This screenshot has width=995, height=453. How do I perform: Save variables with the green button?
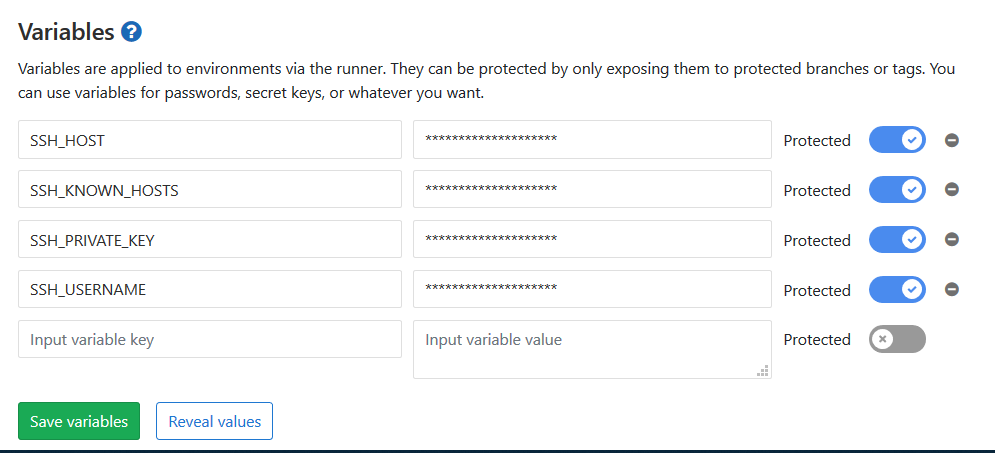pos(79,421)
